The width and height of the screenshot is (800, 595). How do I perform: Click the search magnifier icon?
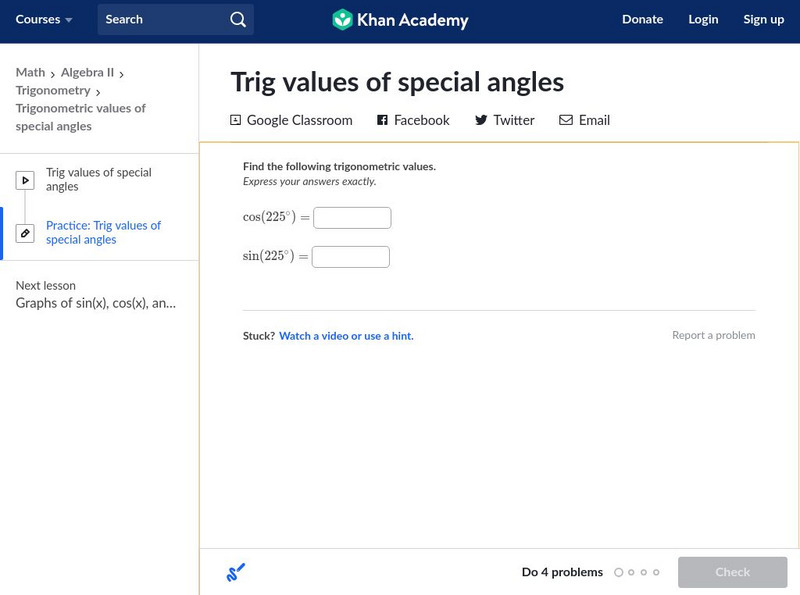[238, 19]
